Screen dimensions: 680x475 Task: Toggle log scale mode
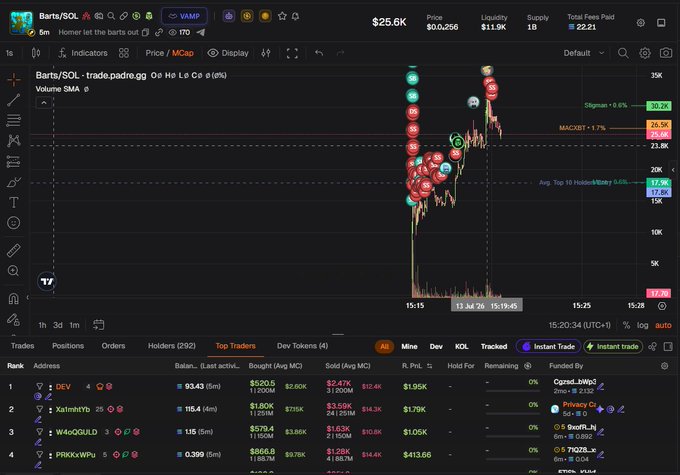[x=642, y=325]
